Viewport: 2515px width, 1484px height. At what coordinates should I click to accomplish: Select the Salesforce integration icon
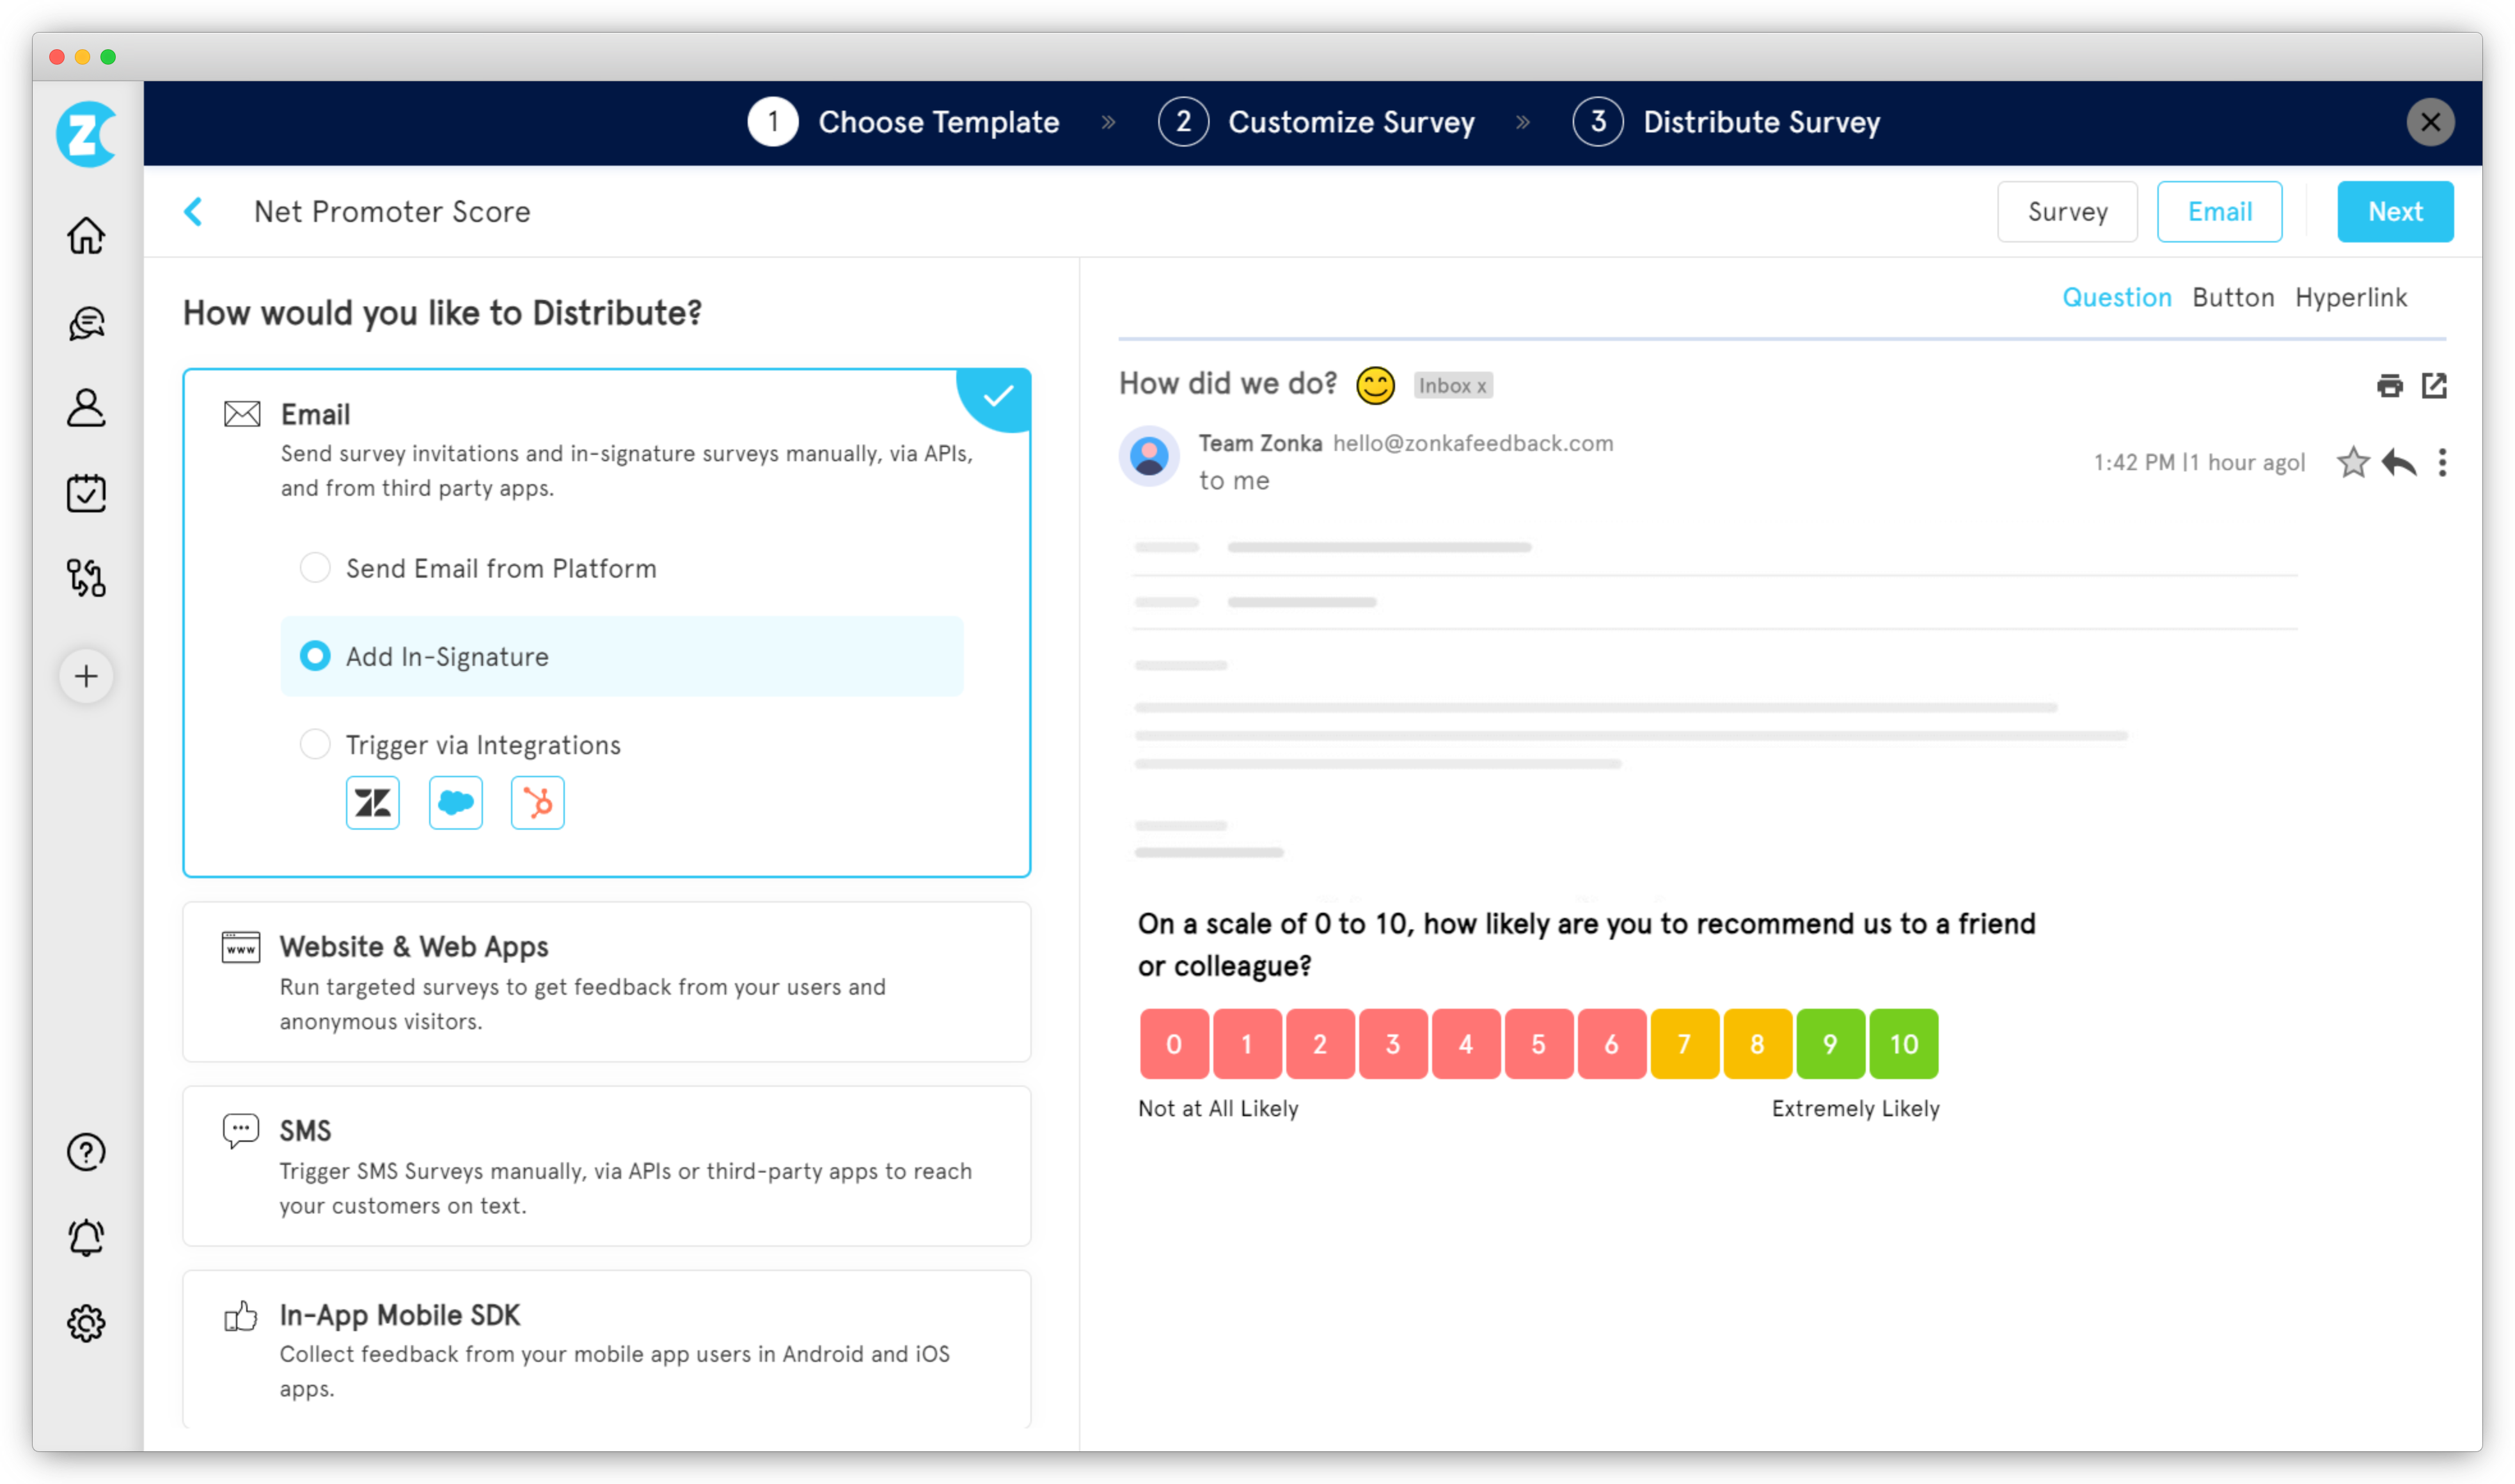[455, 802]
